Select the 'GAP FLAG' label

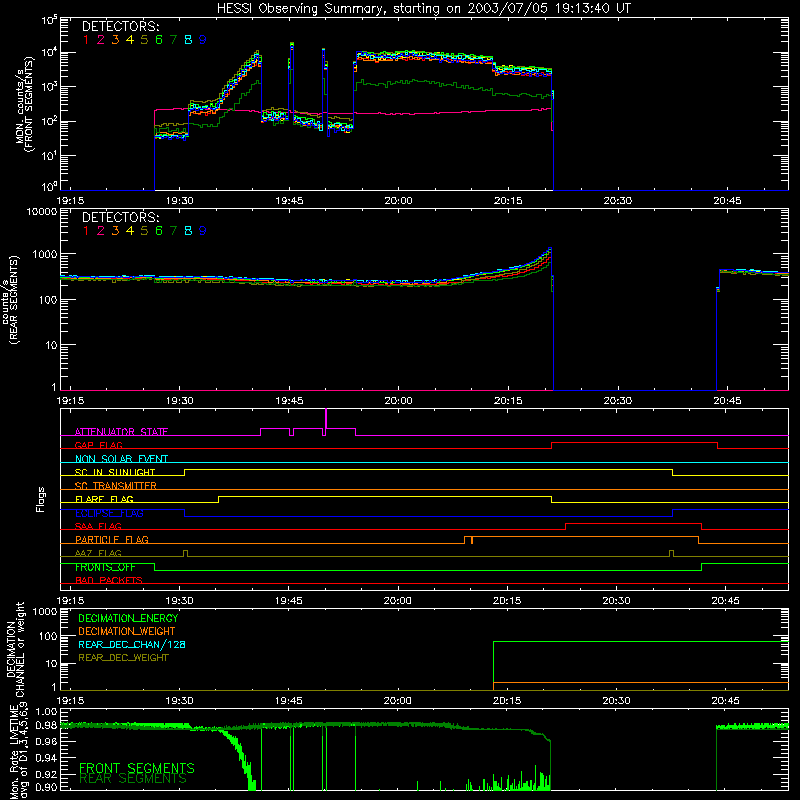pos(98,445)
